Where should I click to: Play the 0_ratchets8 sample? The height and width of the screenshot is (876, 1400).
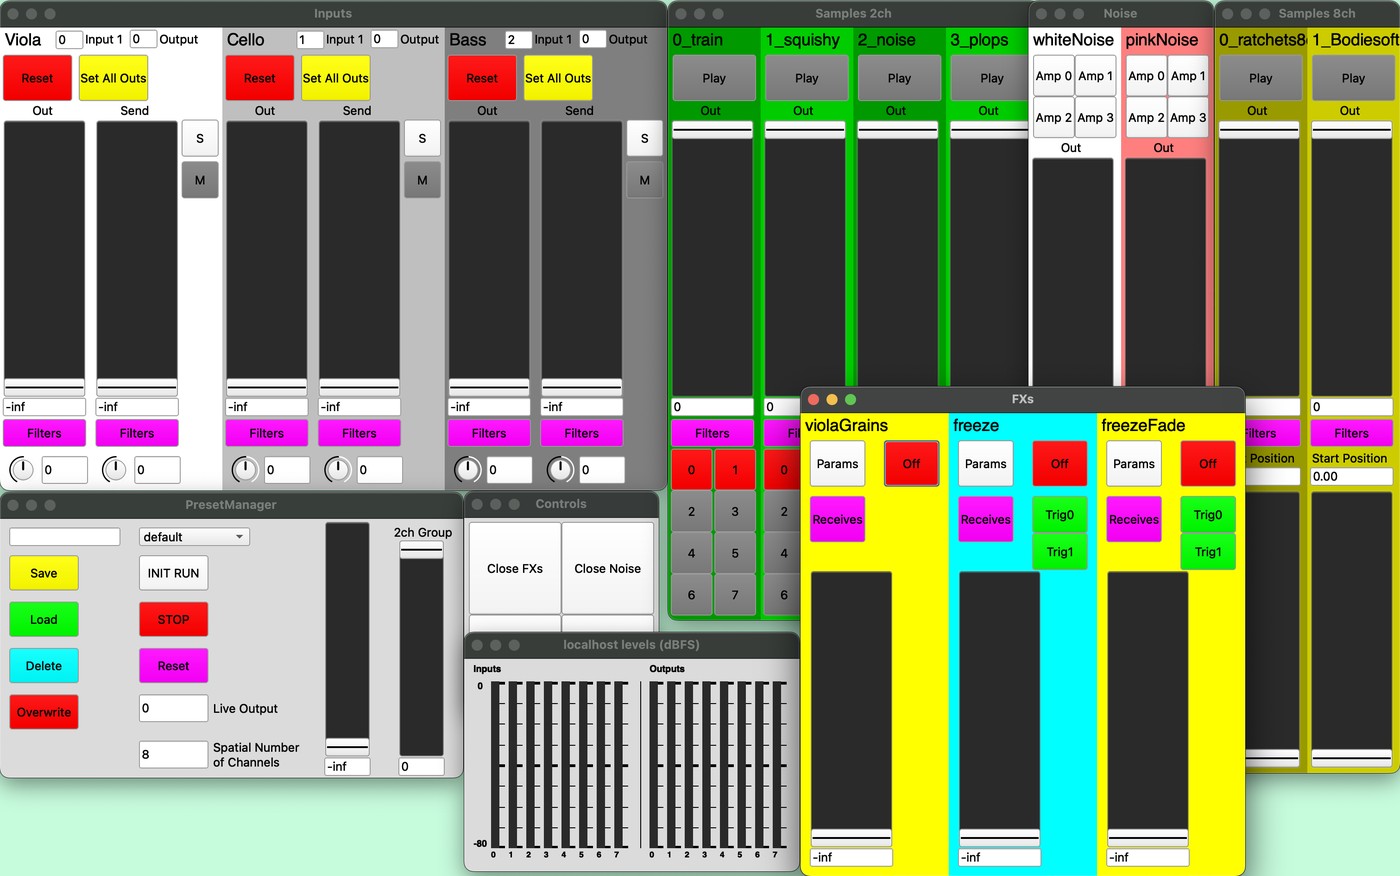pos(1261,78)
